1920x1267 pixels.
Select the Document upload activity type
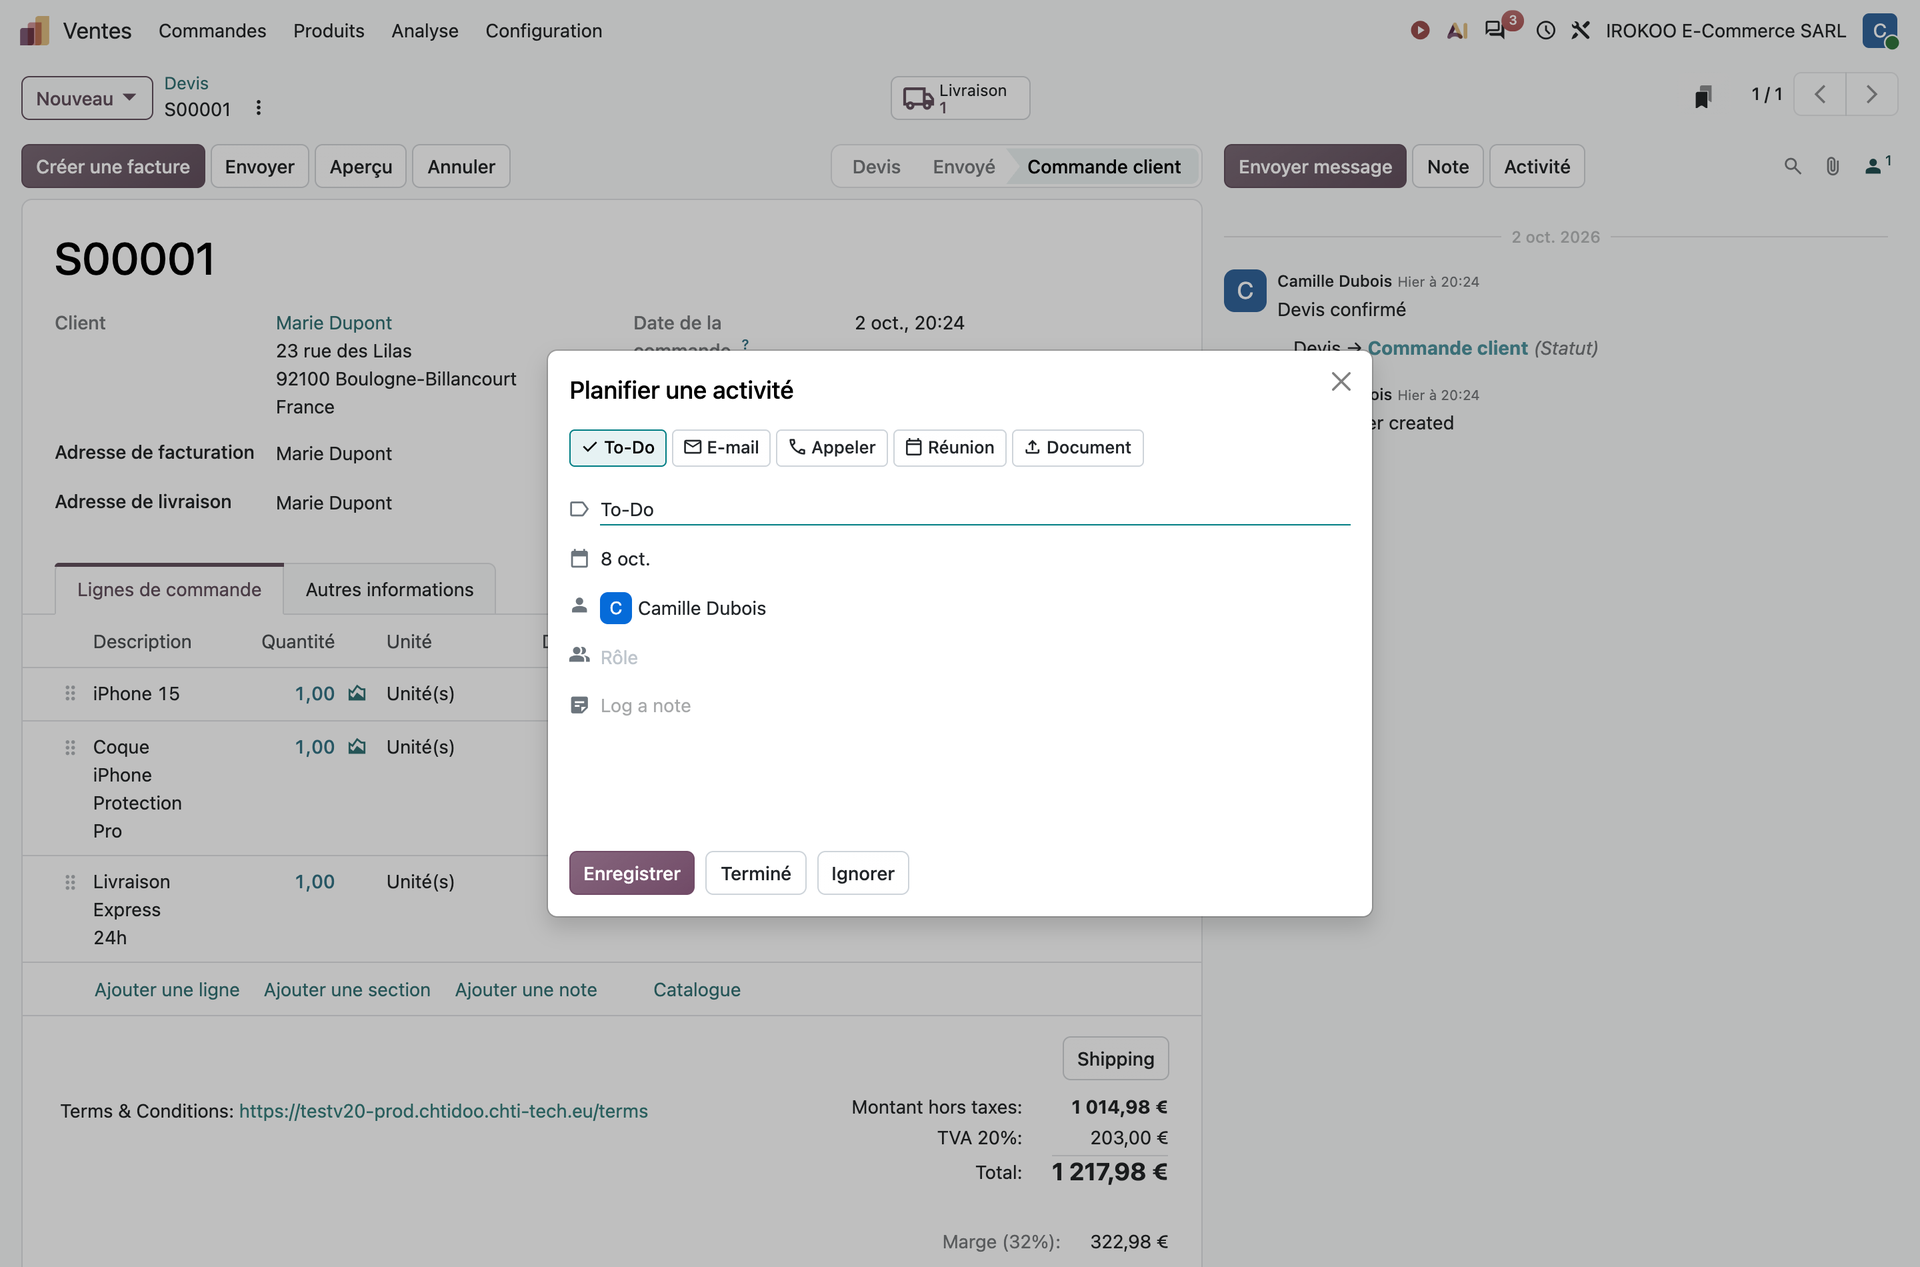point(1078,447)
